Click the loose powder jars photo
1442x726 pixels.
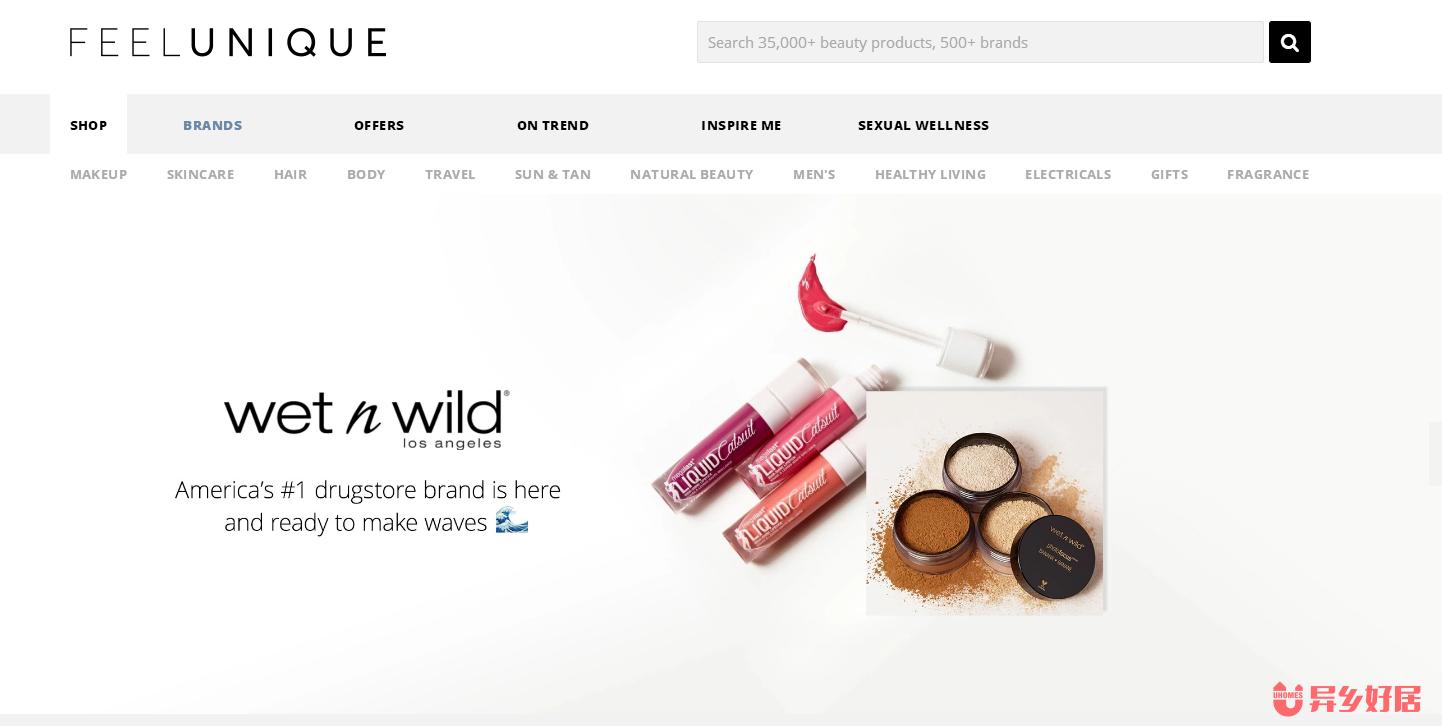[x=986, y=502]
